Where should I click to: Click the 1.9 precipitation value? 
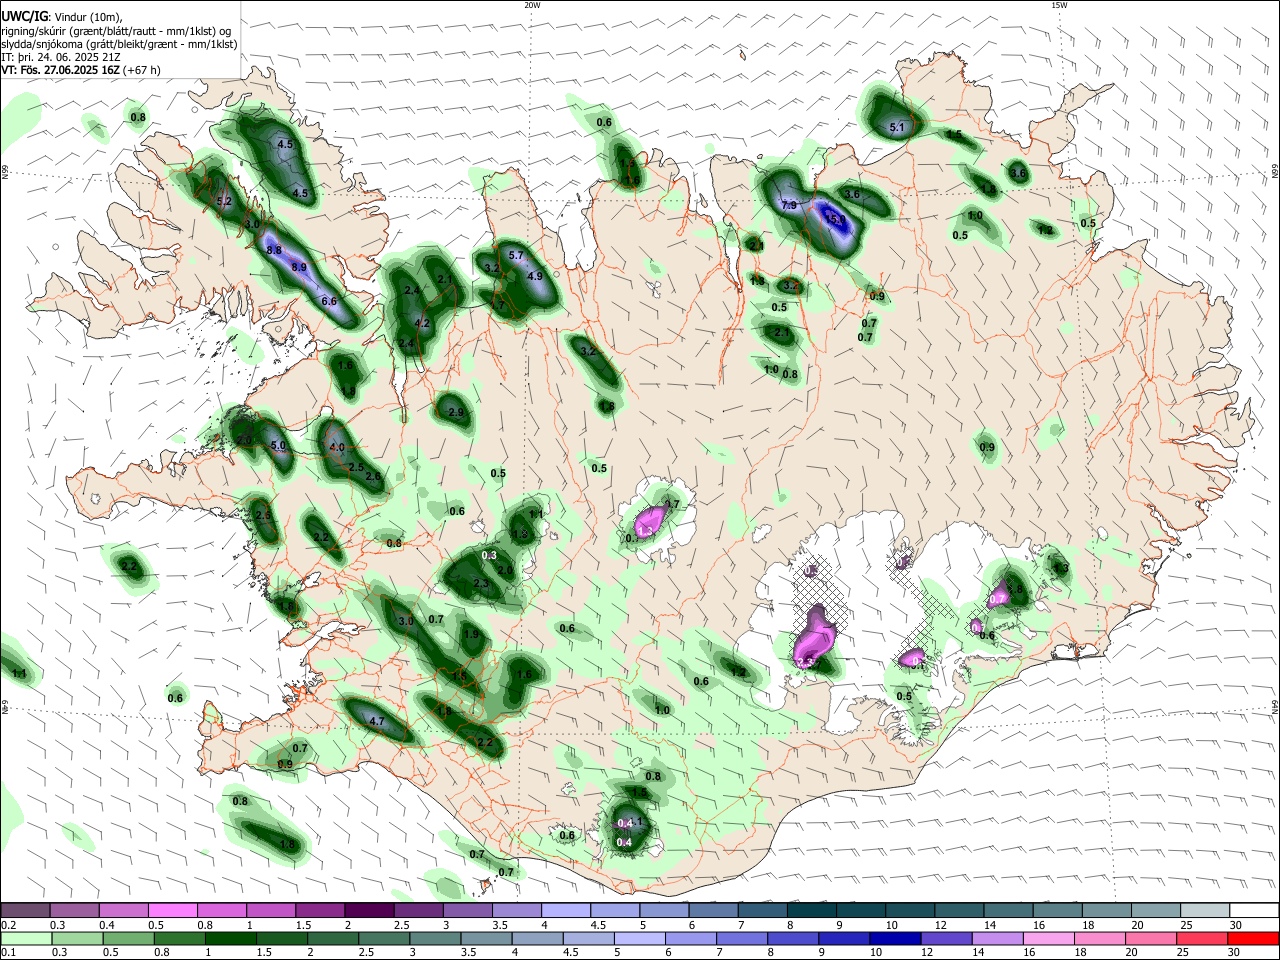click(472, 635)
